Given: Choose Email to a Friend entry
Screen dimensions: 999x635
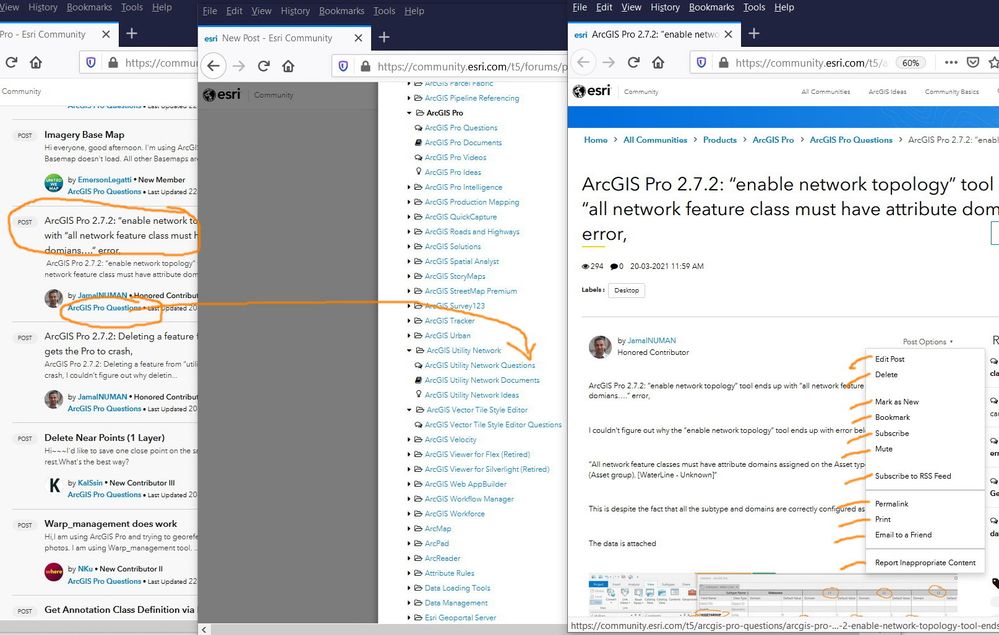Looking at the screenshot, I should tap(903, 535).
